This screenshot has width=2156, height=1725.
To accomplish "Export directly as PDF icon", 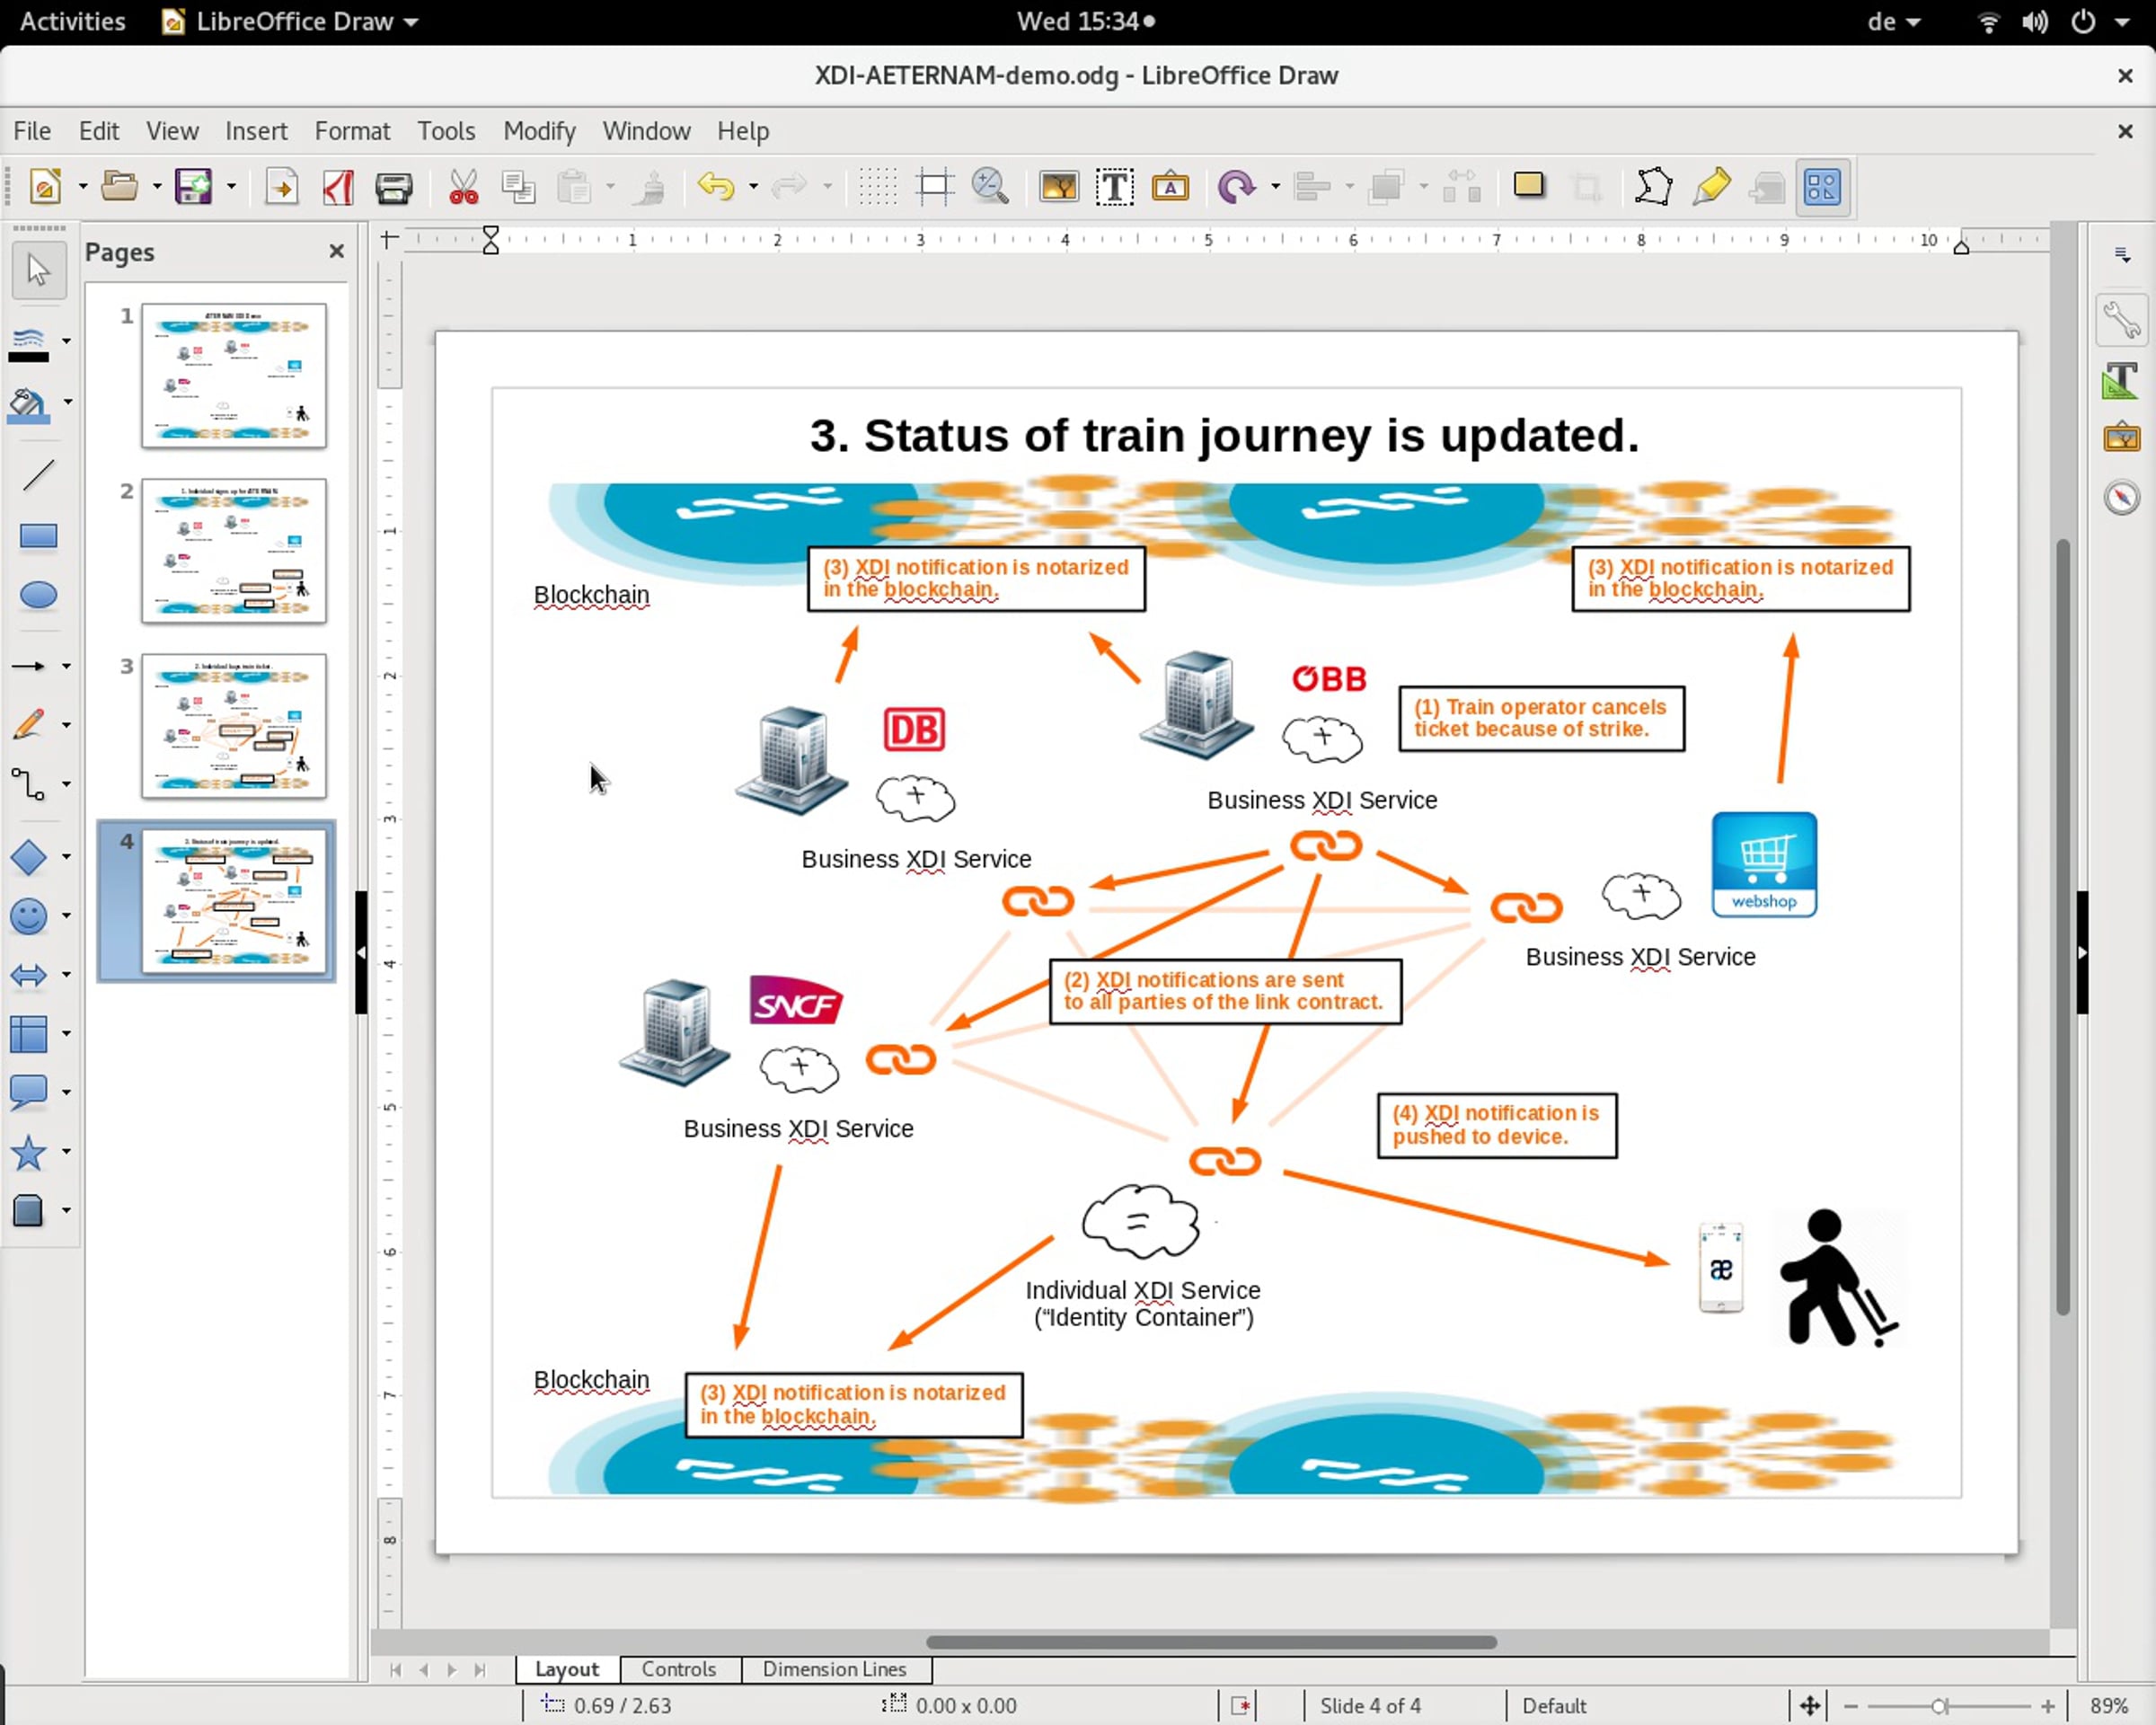I will tap(338, 187).
